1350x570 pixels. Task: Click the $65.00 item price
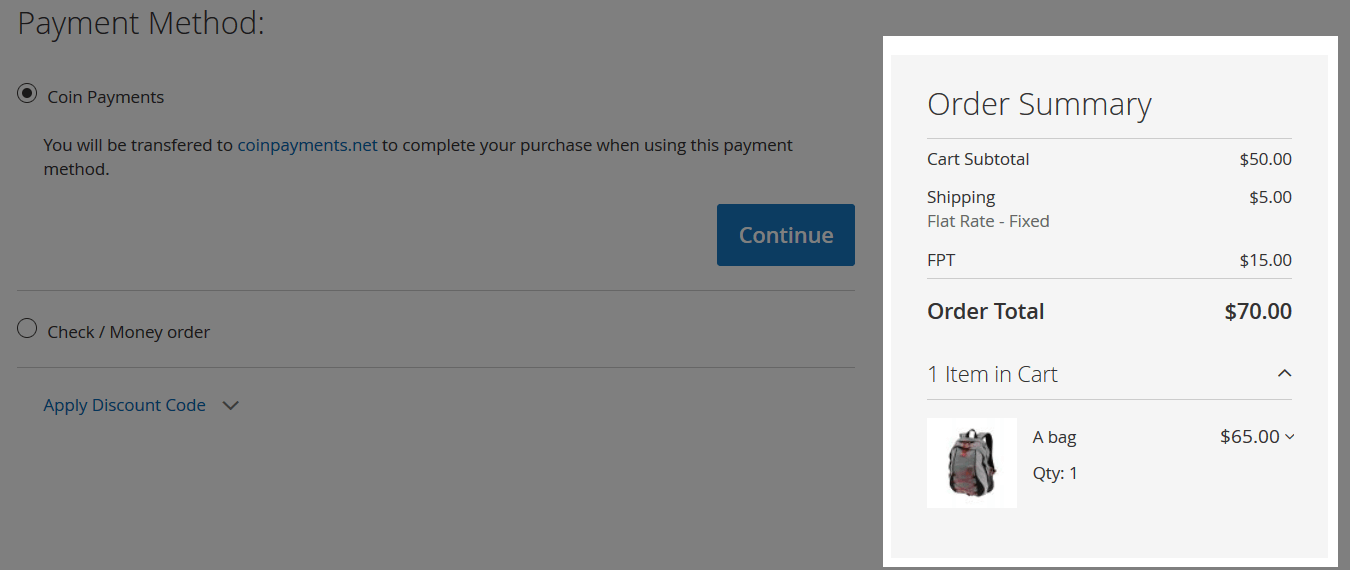point(1250,436)
